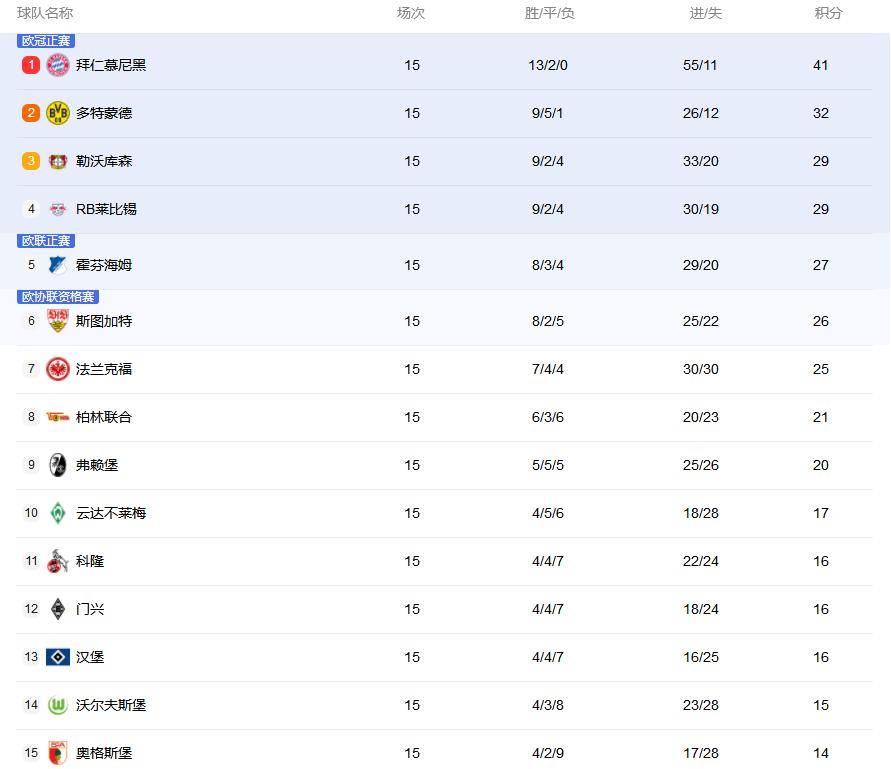Click the red rank 1 badge
891x769 pixels.
coord(31,65)
